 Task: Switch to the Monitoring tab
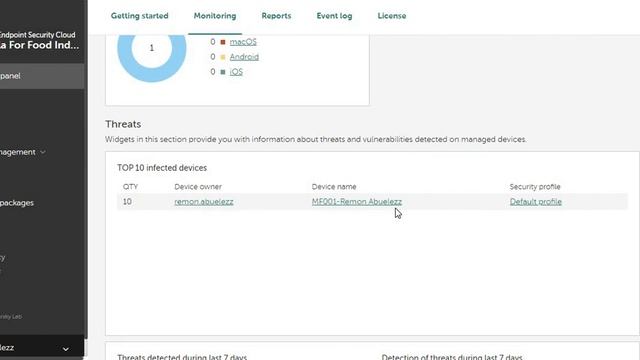click(x=215, y=16)
